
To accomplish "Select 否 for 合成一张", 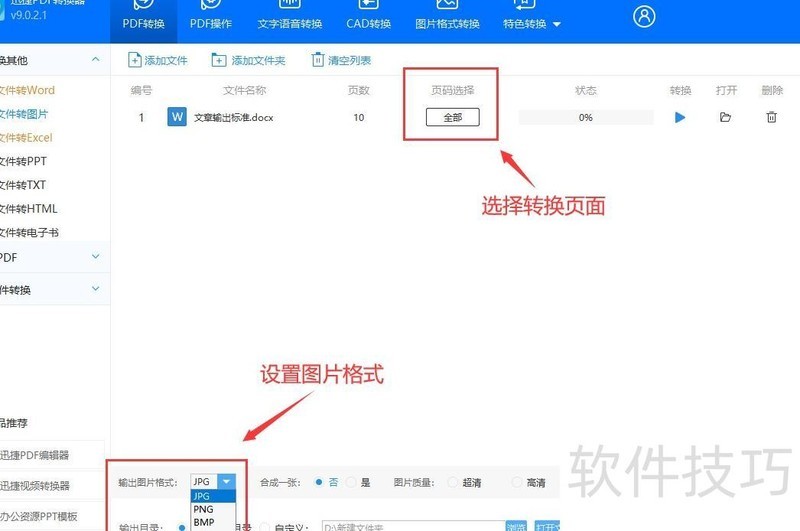I will tap(319, 482).
